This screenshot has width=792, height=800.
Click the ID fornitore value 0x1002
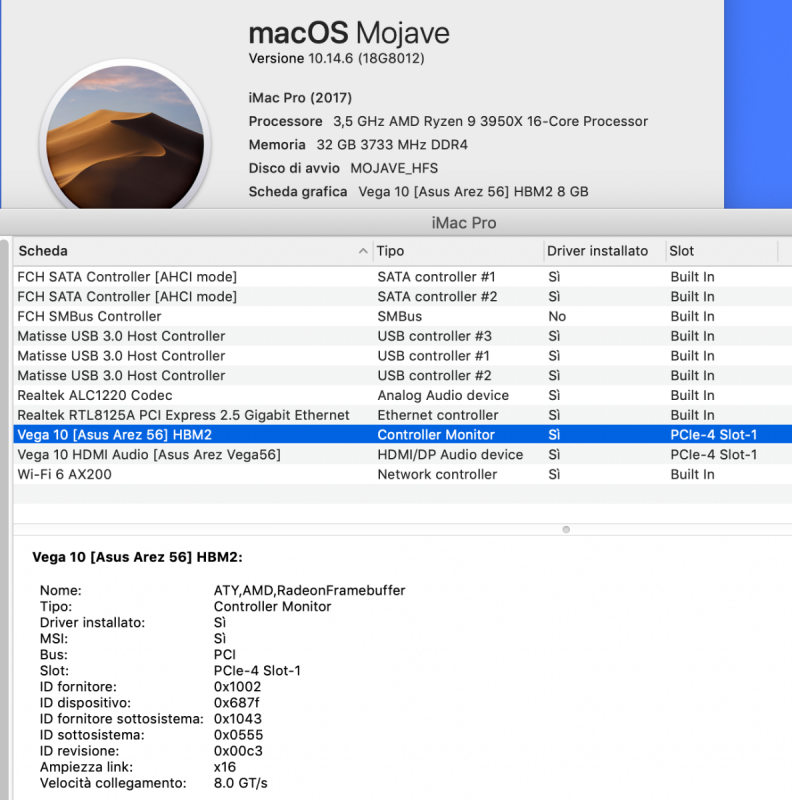(237, 687)
